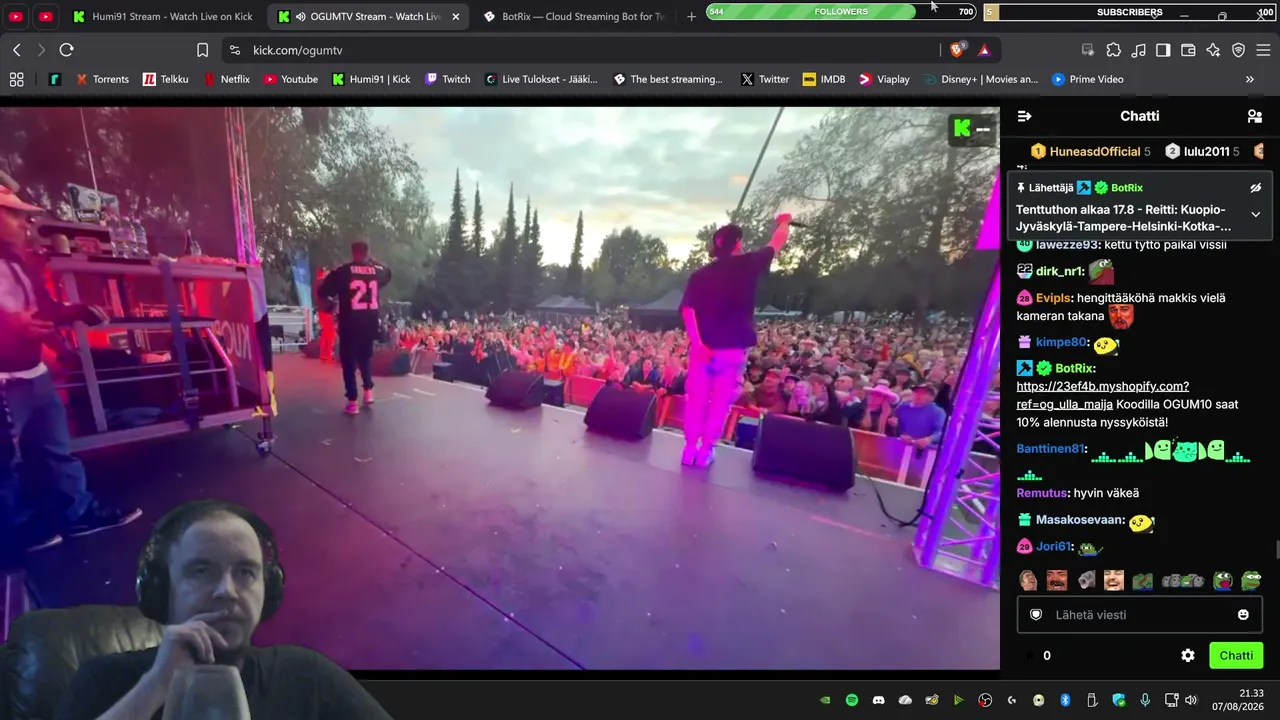Open volume speaker tray icon
This screenshot has height=720, width=1280.
(1190, 700)
